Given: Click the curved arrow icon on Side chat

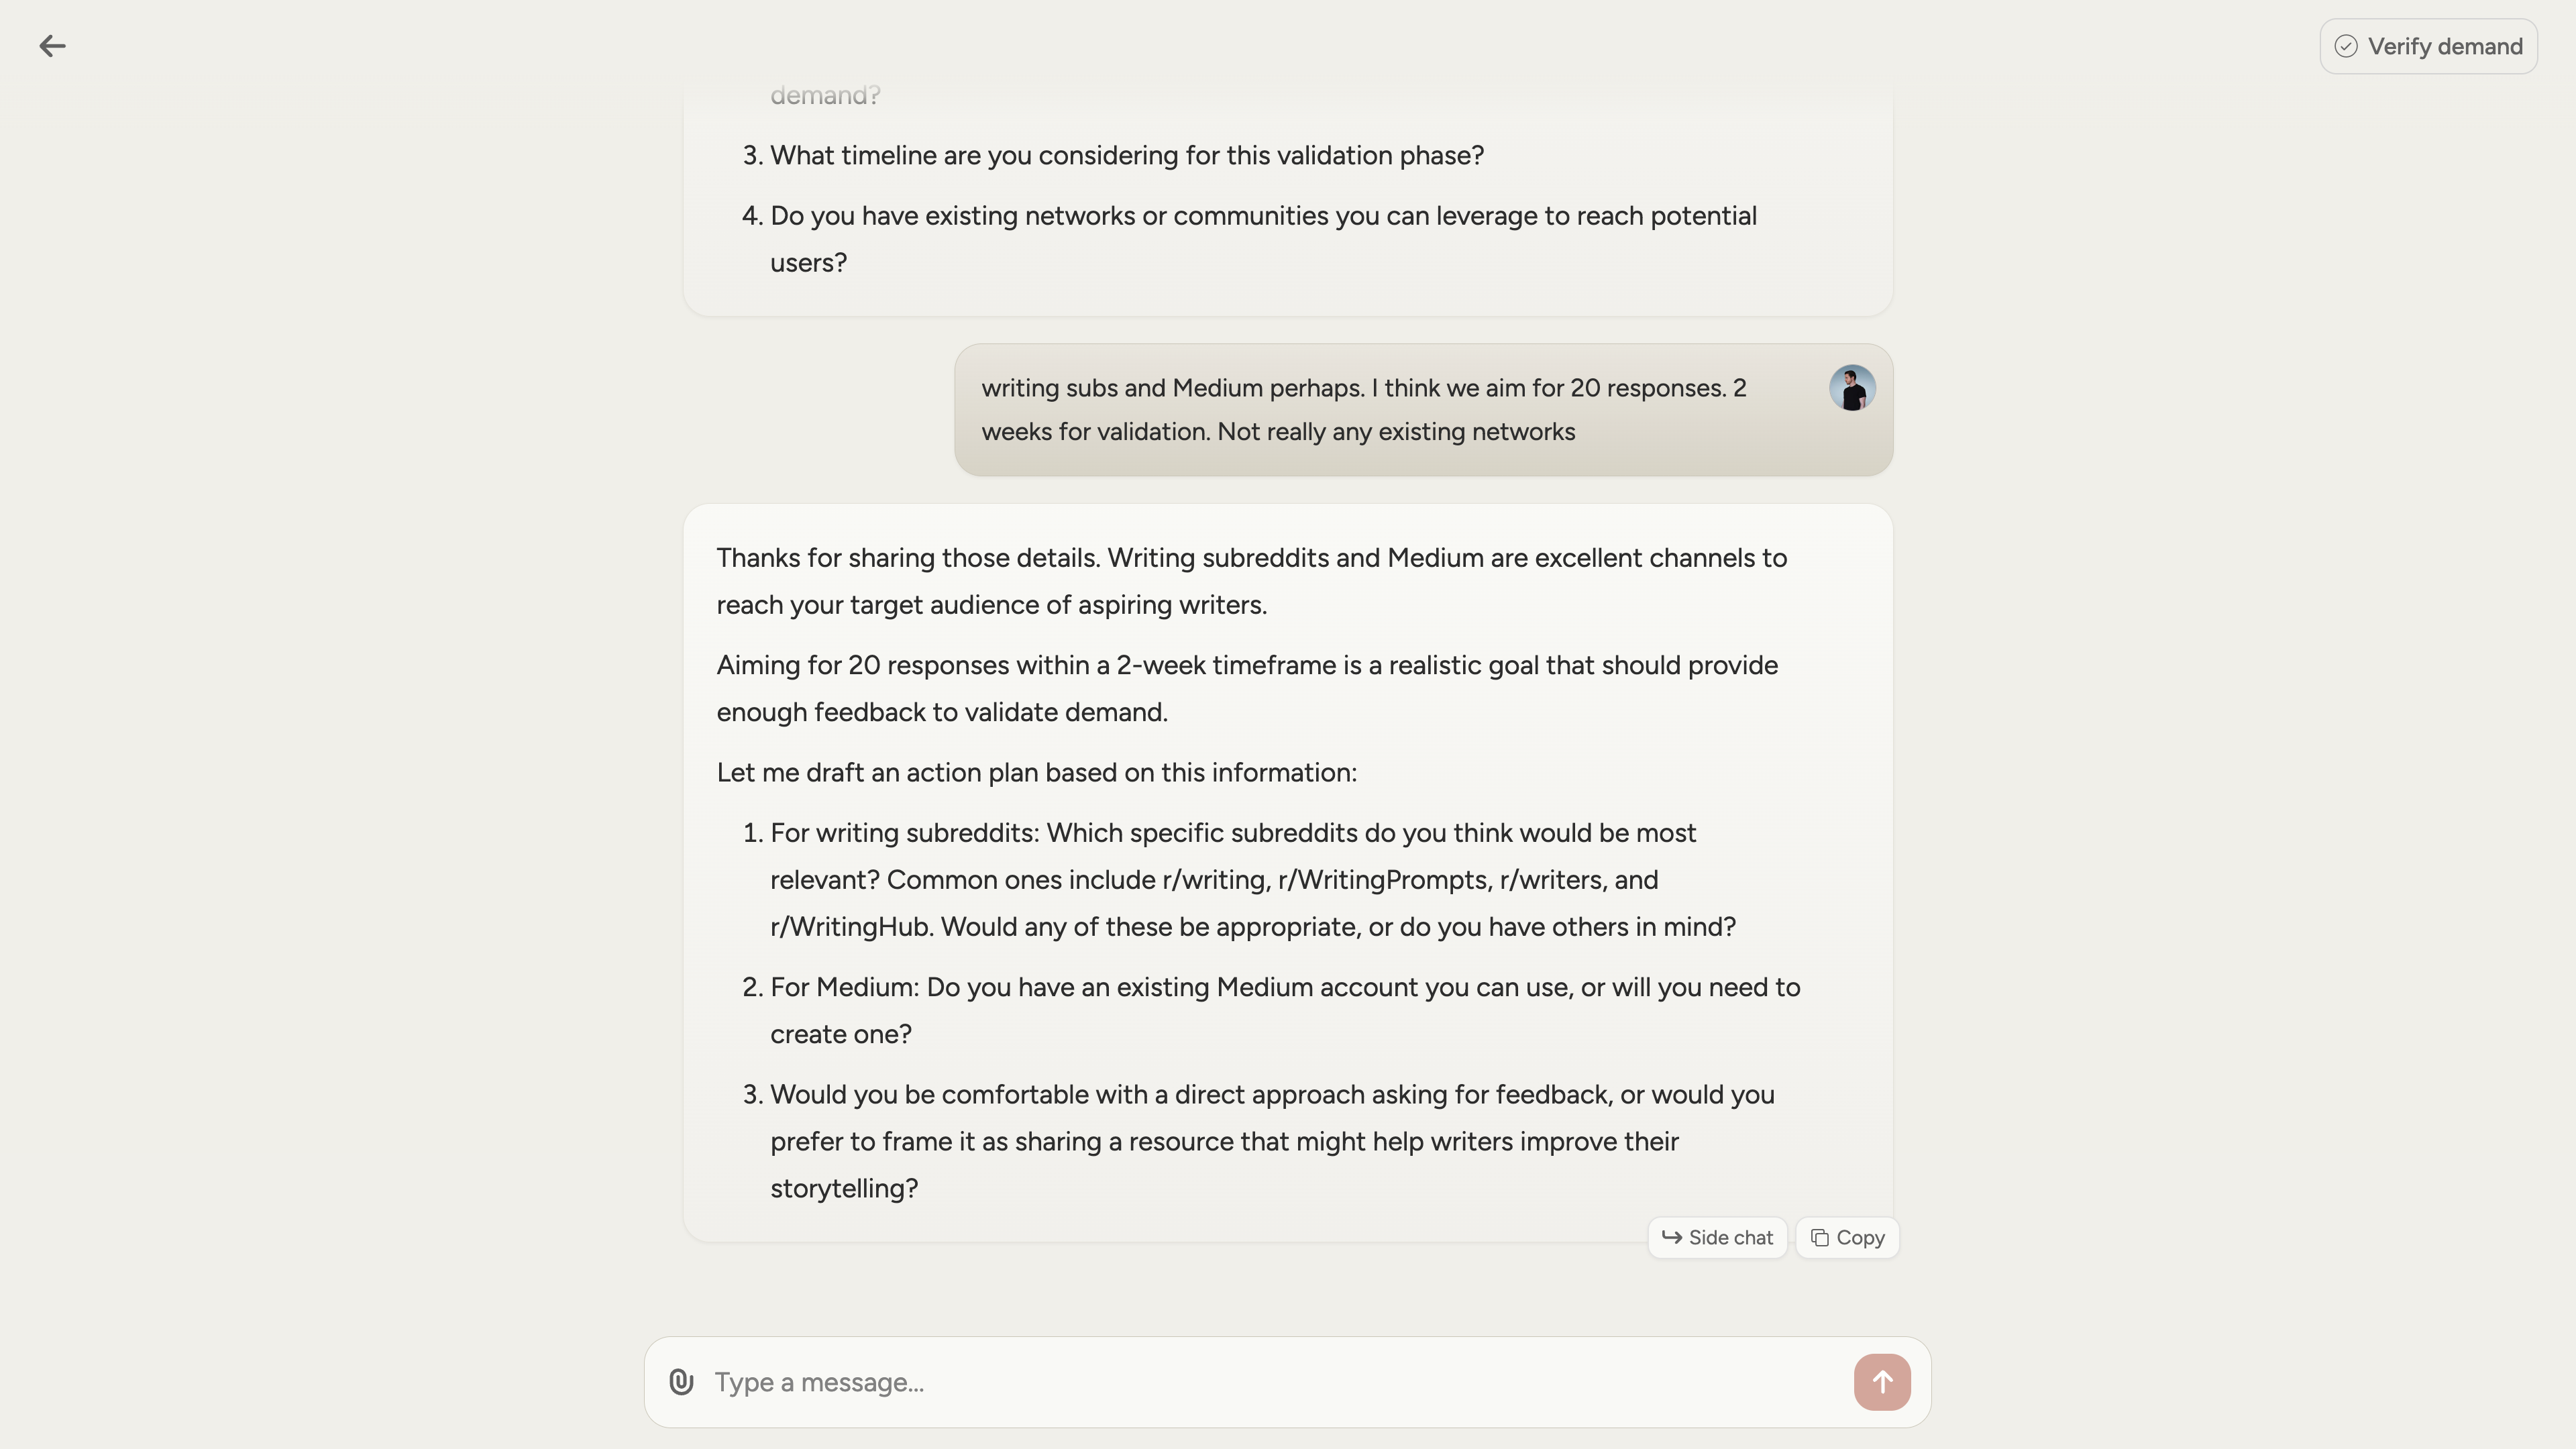Looking at the screenshot, I should coord(1671,1237).
